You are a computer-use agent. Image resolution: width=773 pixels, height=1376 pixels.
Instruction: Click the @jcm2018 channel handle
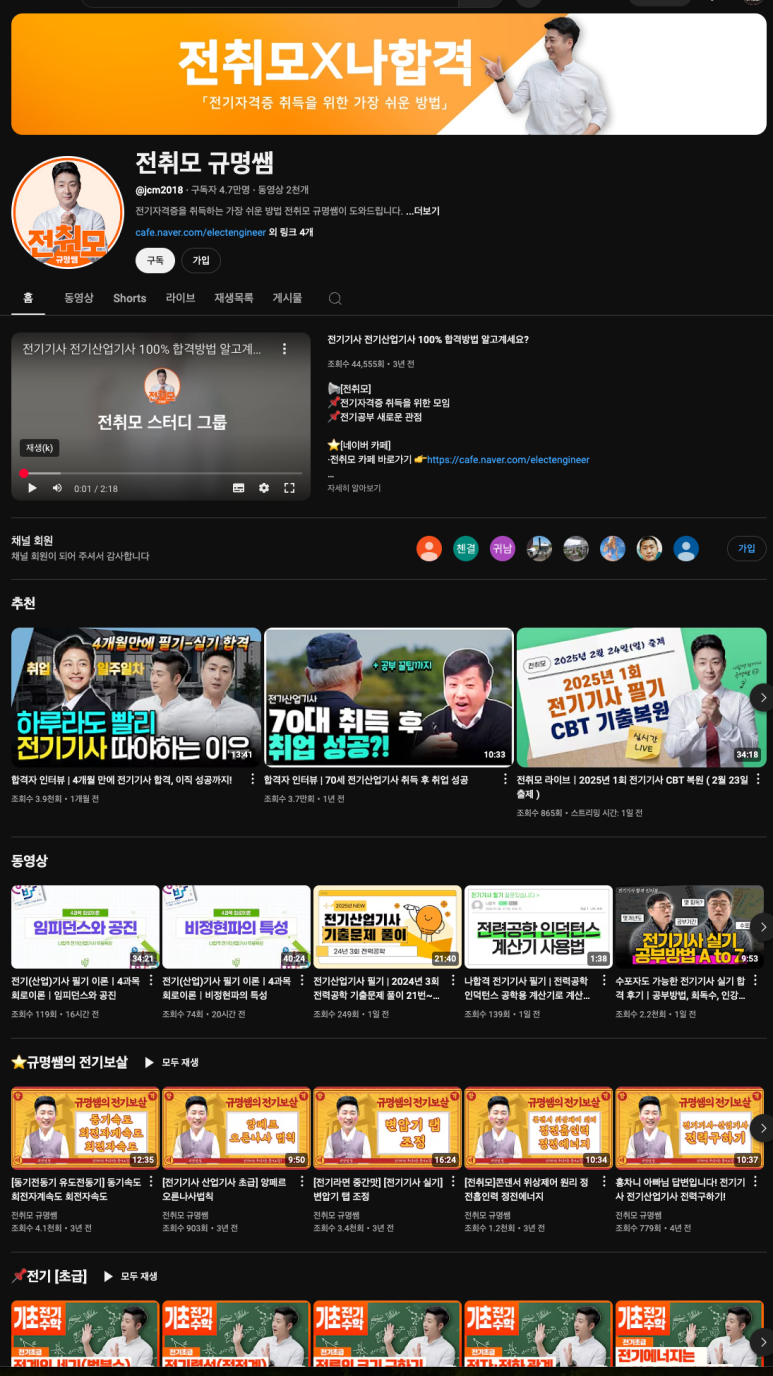159,190
